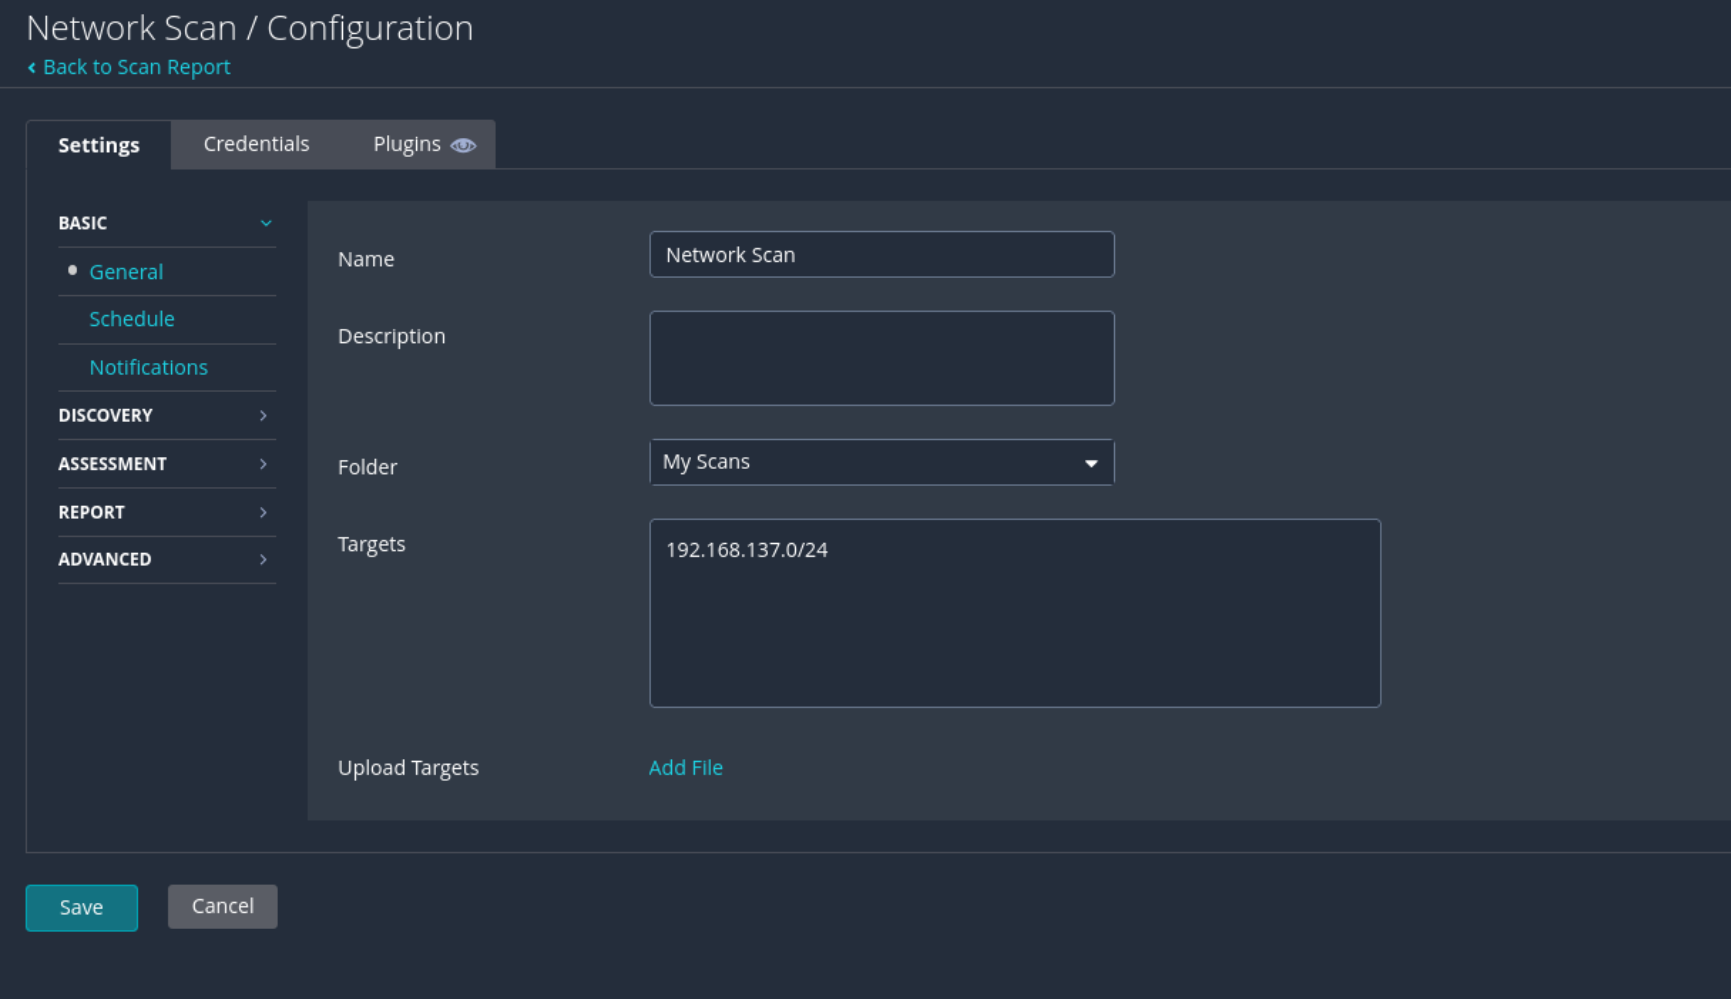Click the Add File link

click(686, 768)
